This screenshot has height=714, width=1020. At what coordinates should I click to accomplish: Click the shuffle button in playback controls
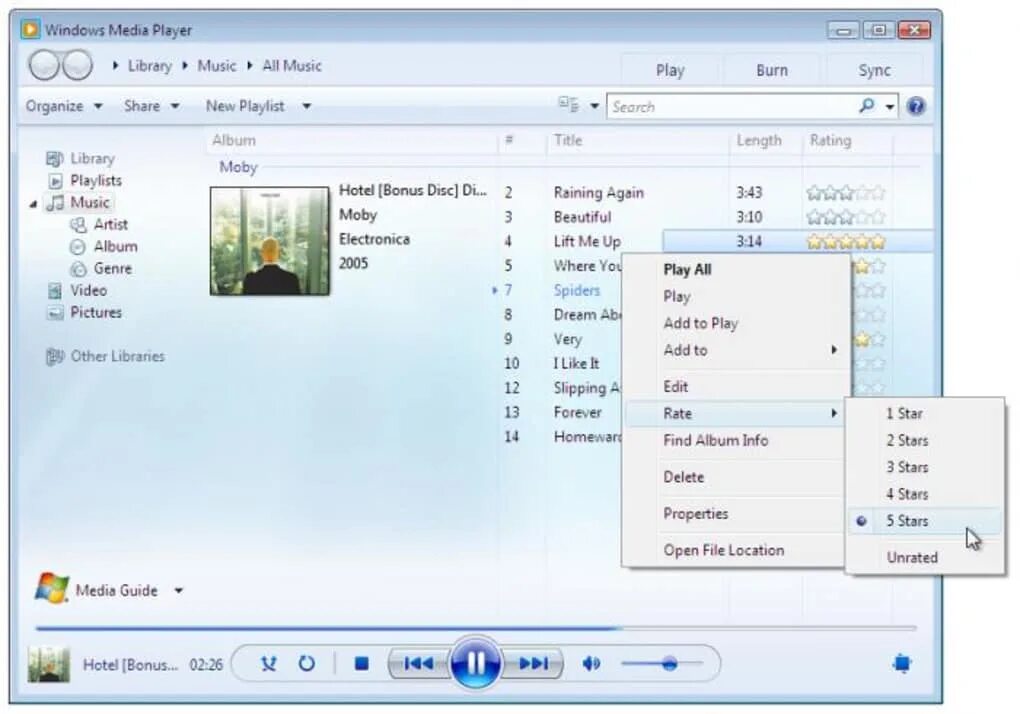268,663
